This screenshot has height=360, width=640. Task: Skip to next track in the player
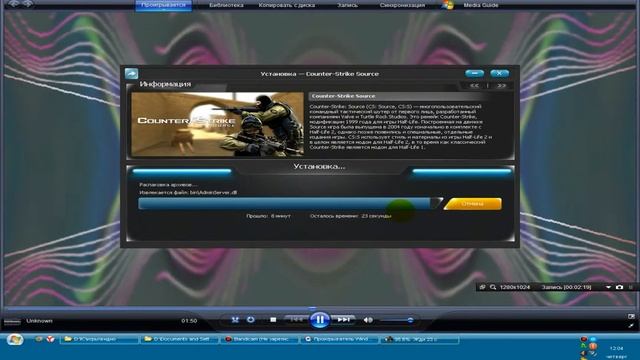point(343,320)
